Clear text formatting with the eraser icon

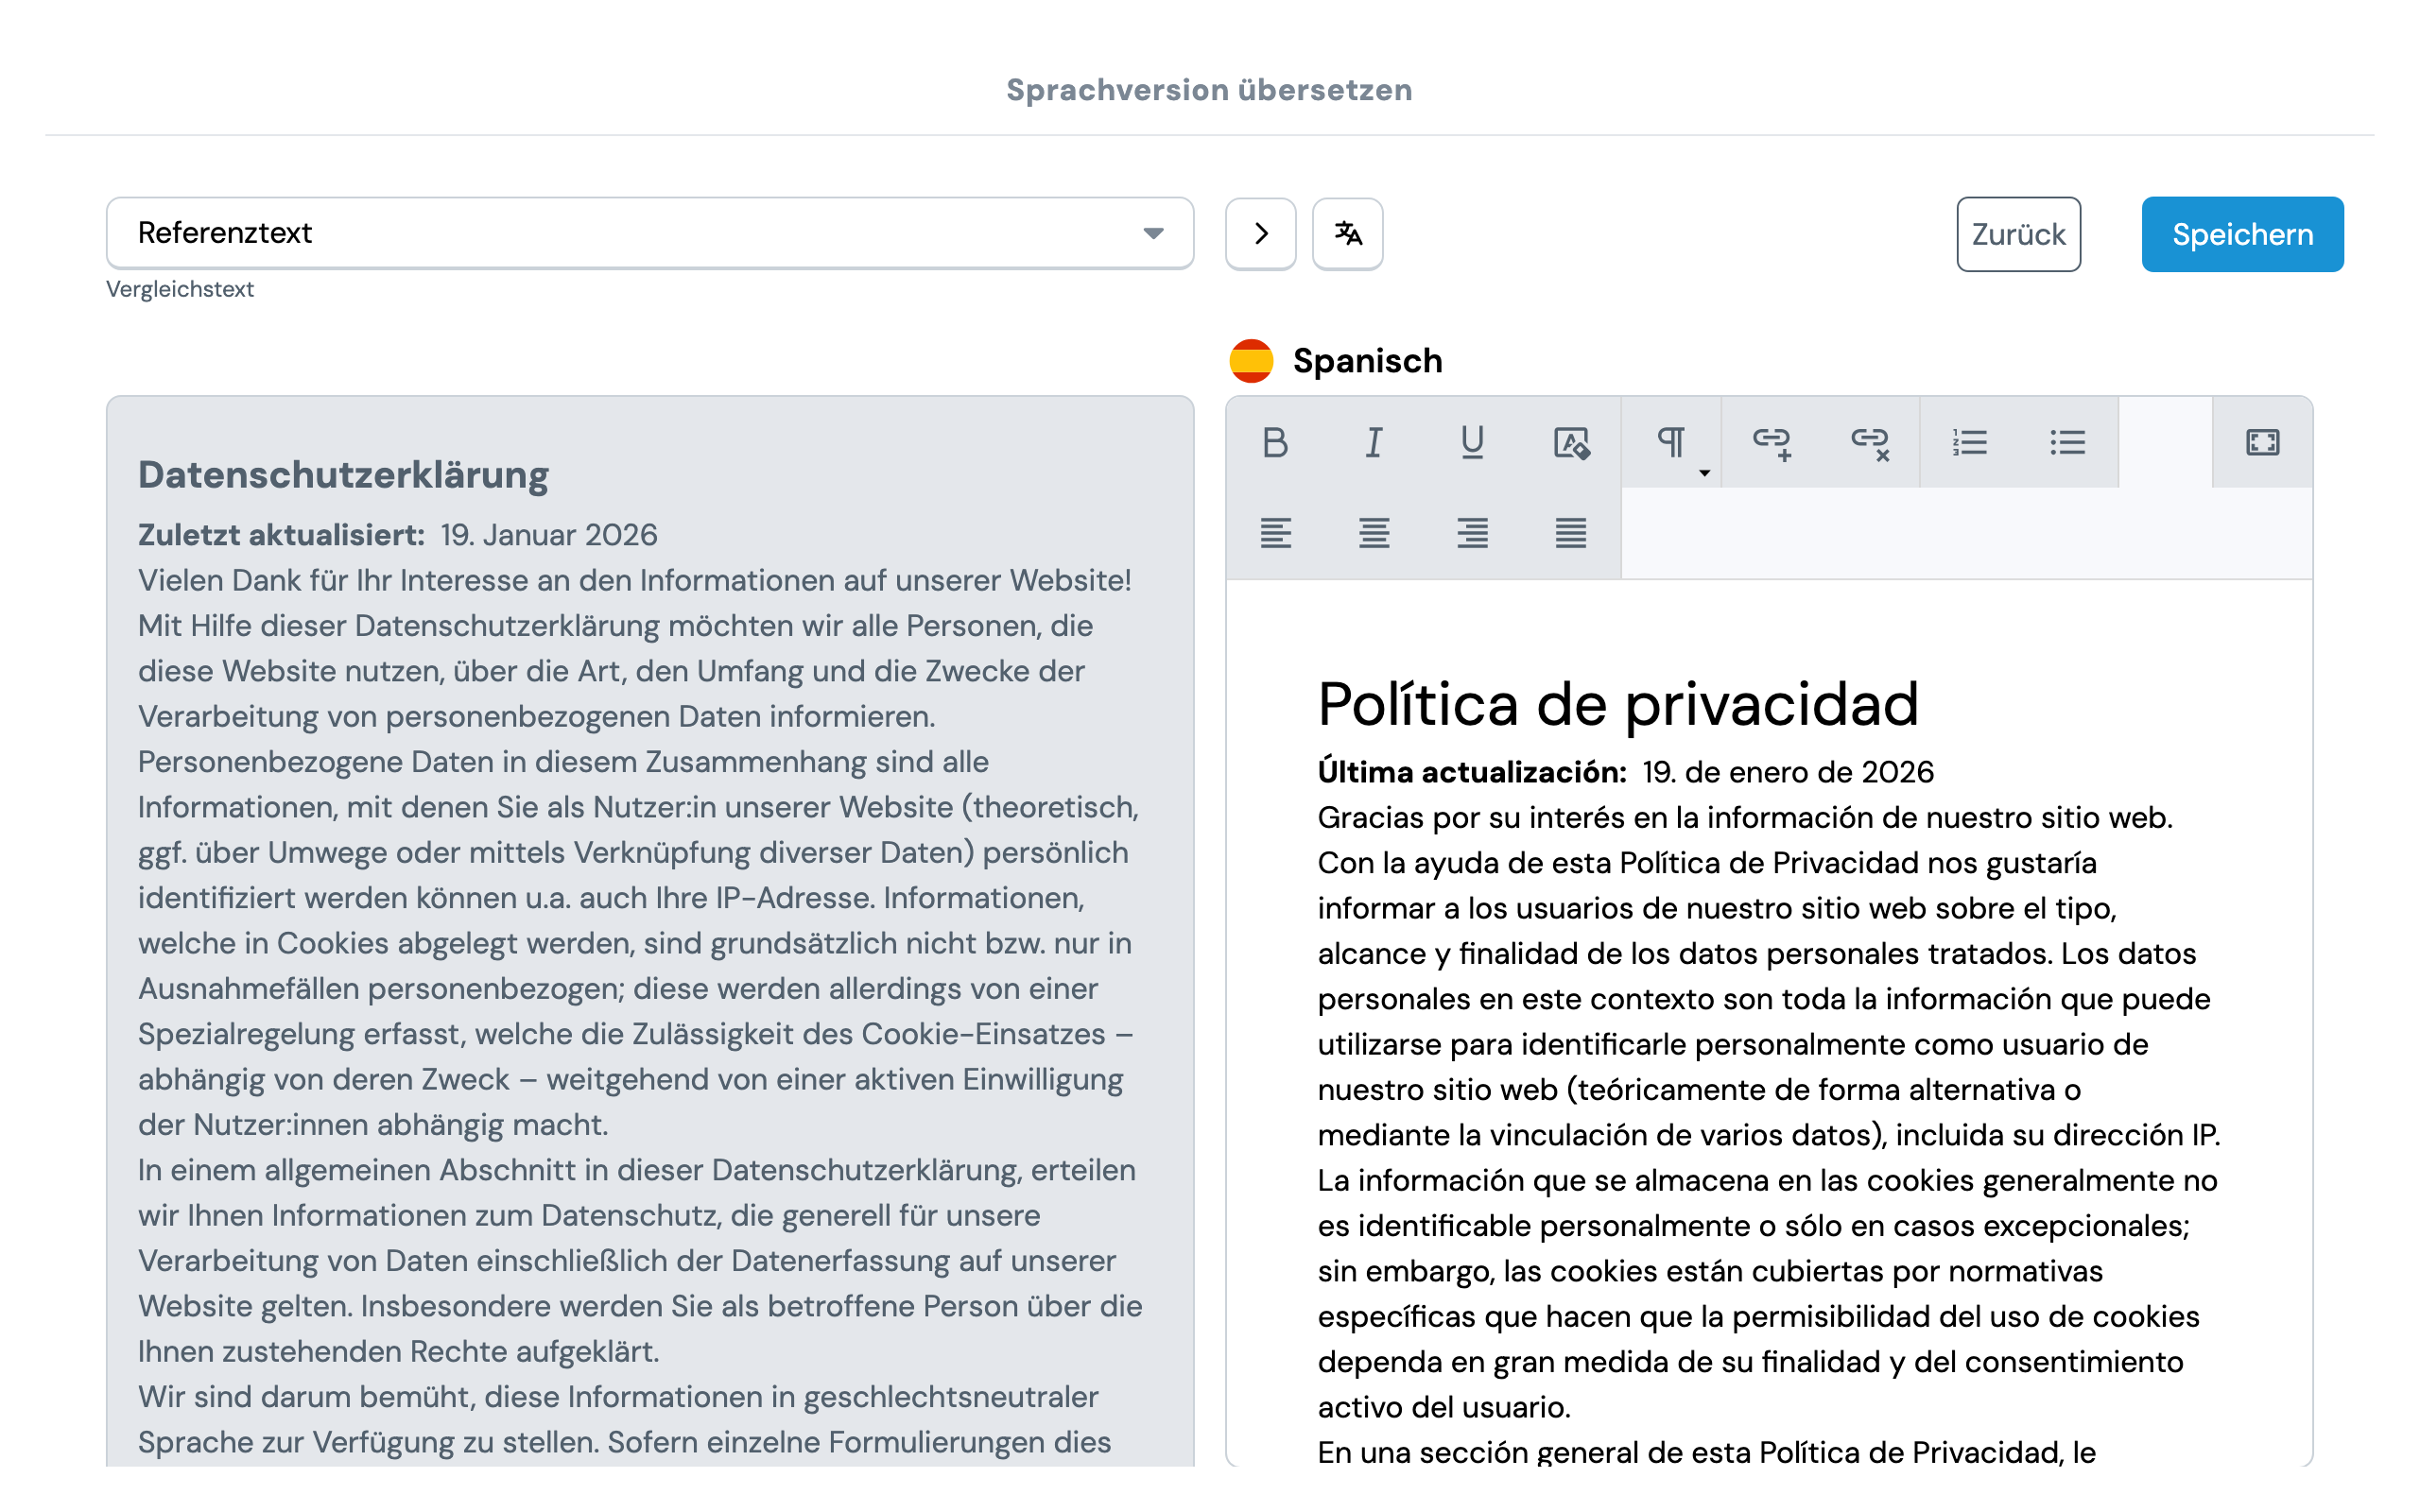1571,443
